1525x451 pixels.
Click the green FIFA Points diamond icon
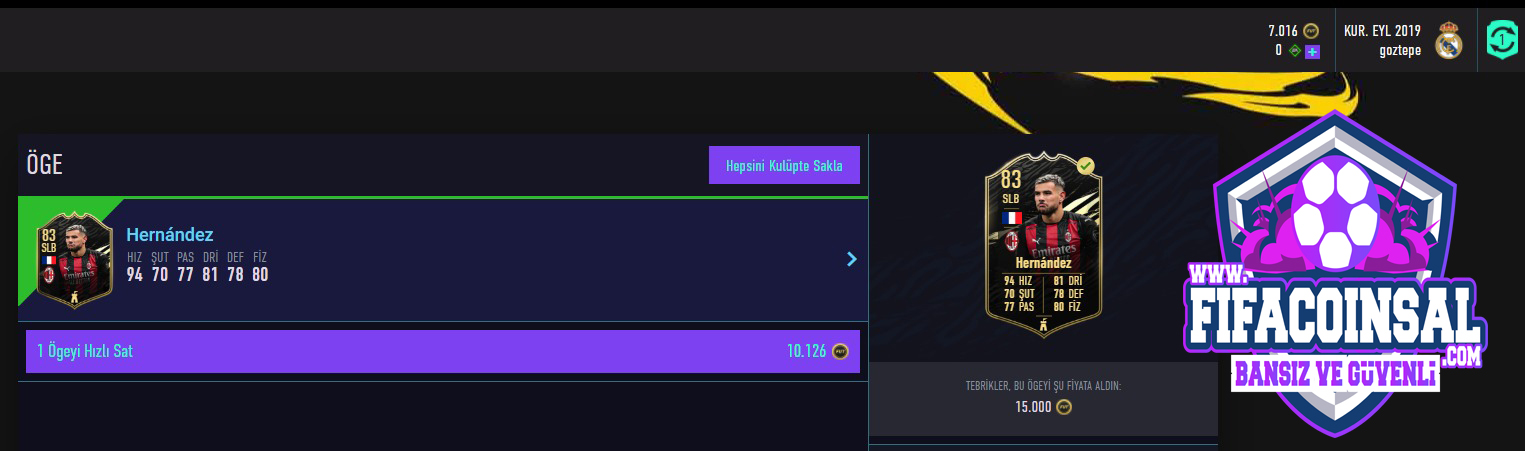tap(1294, 51)
